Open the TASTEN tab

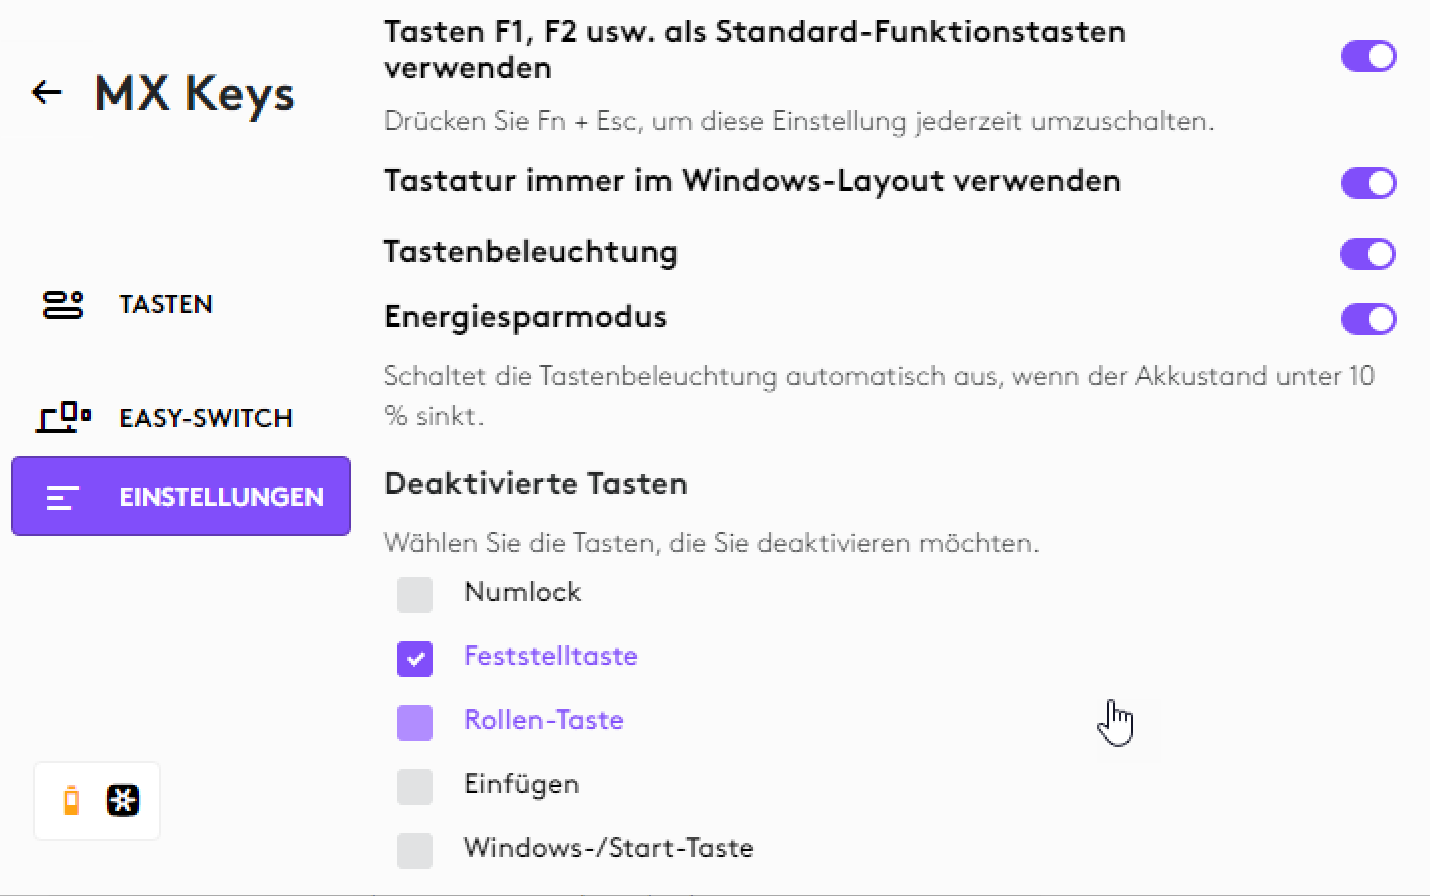[x=166, y=304]
